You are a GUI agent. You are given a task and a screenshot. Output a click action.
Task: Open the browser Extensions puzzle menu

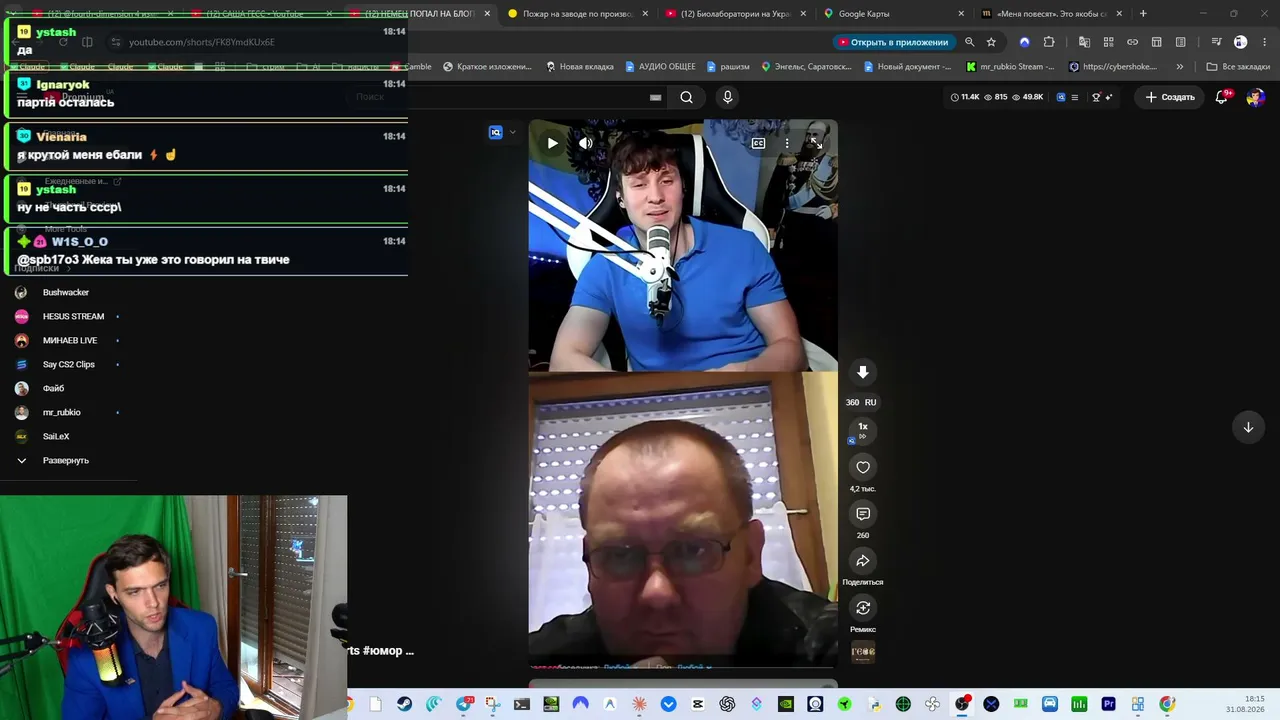tap(1049, 42)
